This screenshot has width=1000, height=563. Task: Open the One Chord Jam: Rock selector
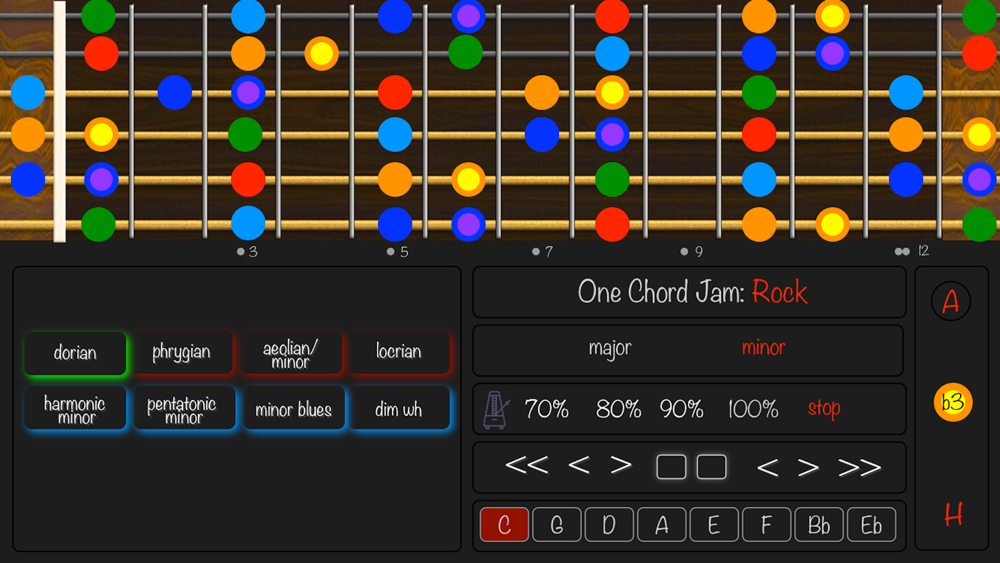[x=689, y=292]
